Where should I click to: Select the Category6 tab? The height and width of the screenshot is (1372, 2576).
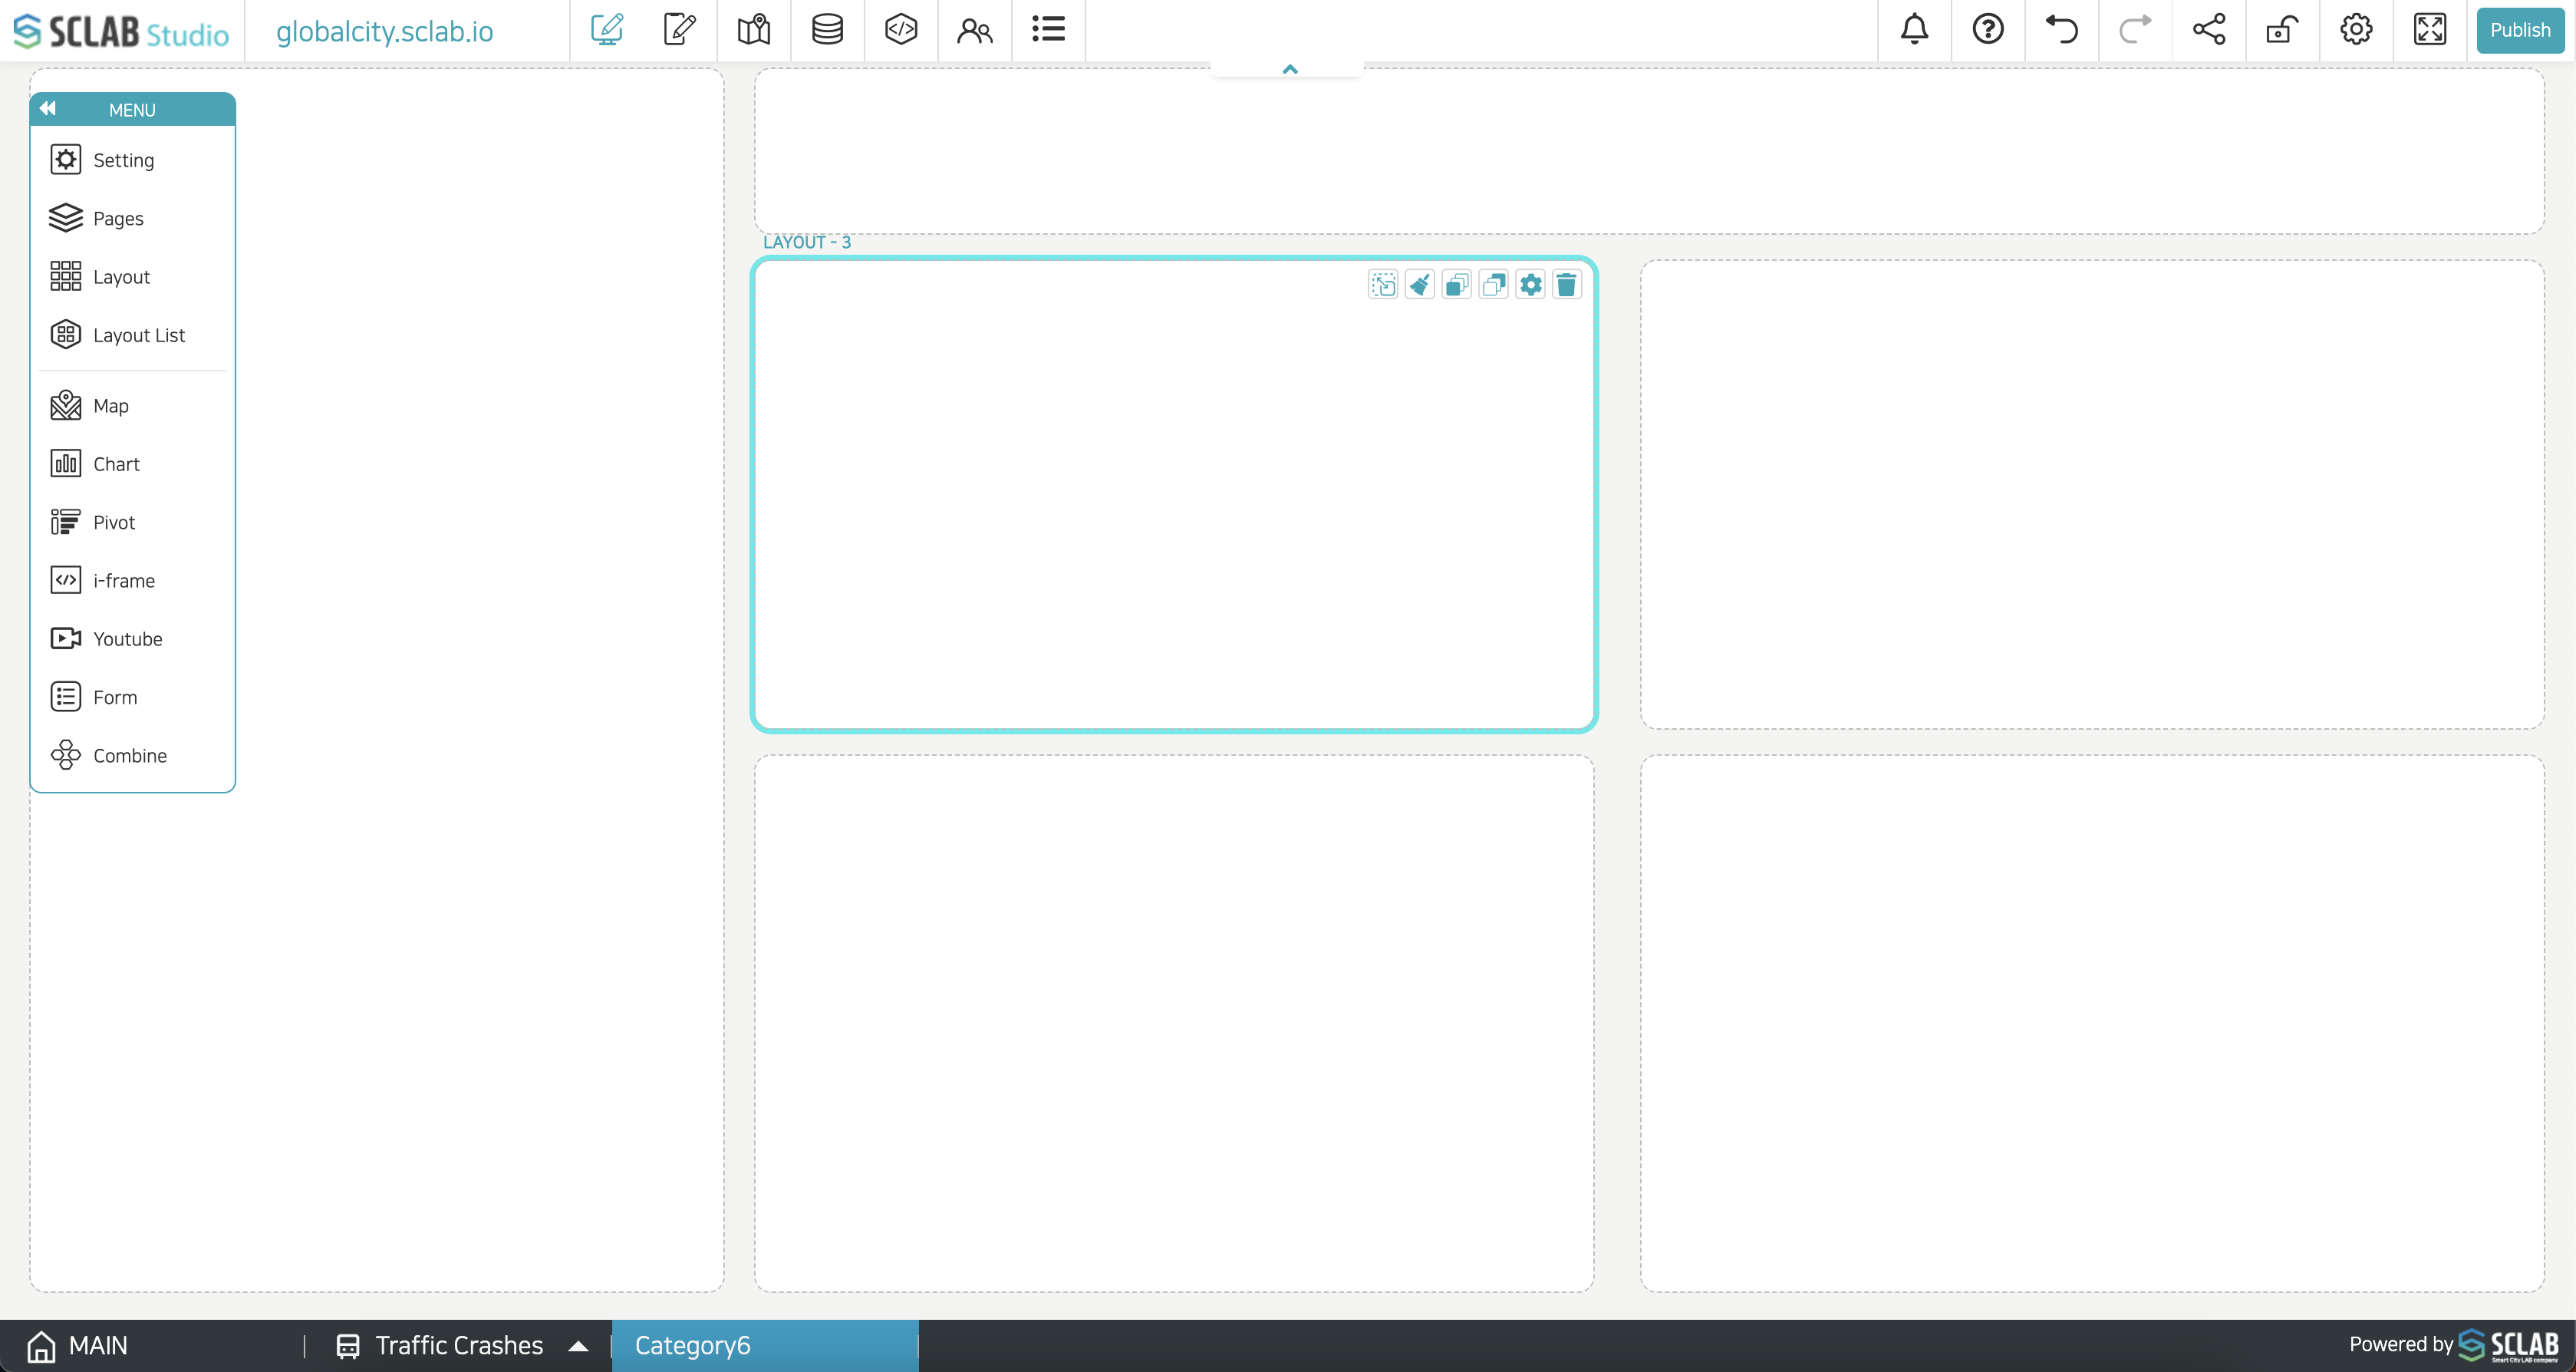tap(765, 1345)
